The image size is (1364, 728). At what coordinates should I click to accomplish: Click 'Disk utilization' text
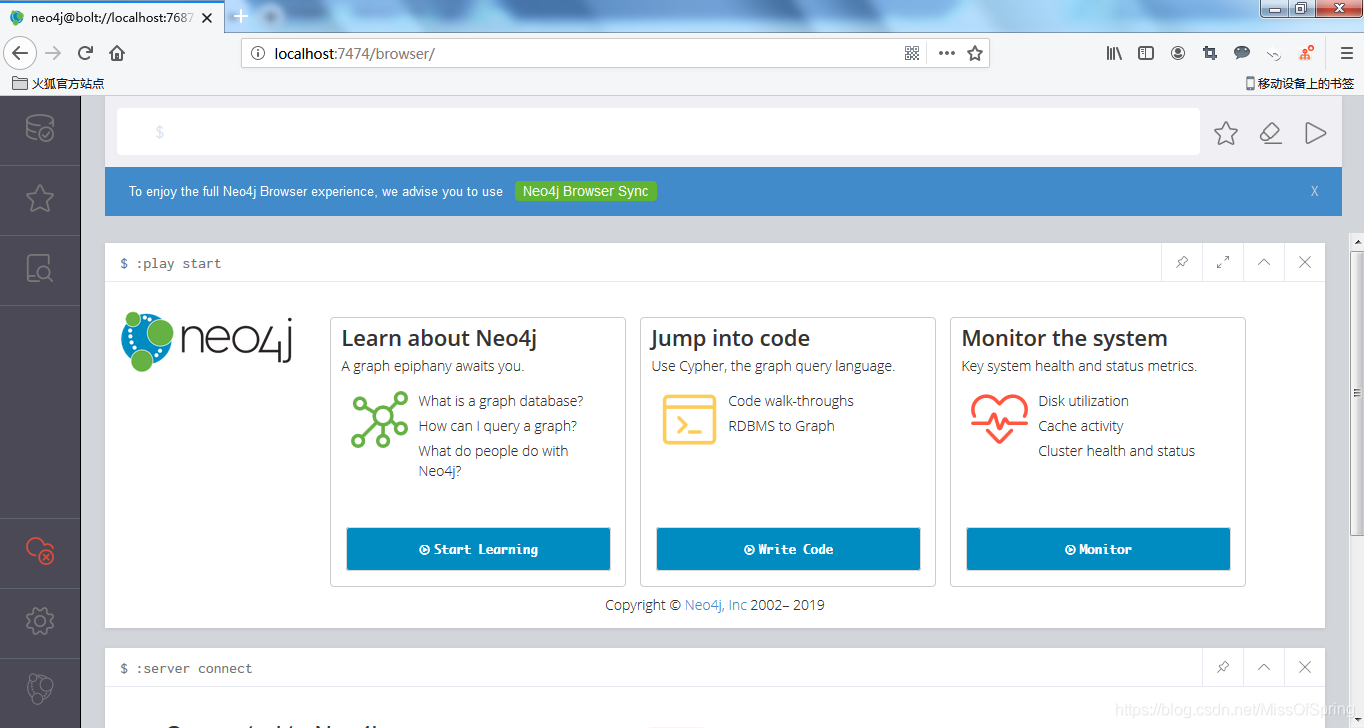tap(1083, 401)
